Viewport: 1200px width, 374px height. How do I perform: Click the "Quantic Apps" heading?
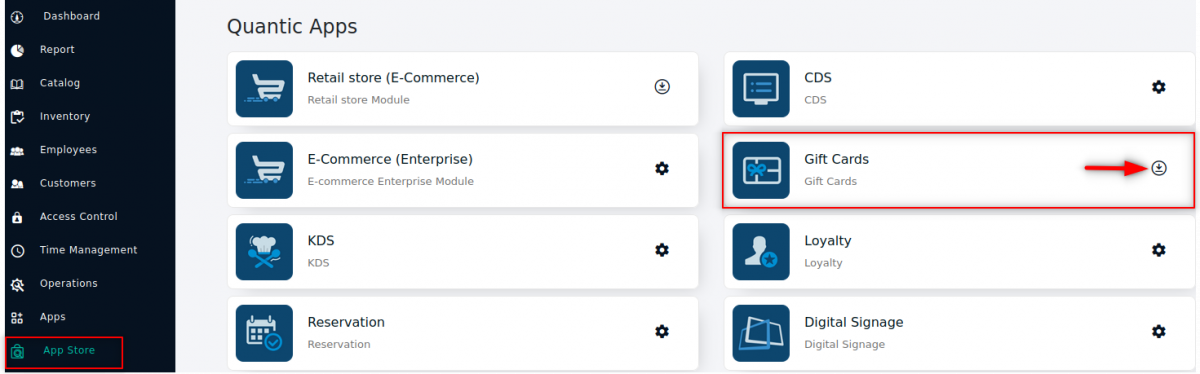pyautogui.click(x=292, y=27)
